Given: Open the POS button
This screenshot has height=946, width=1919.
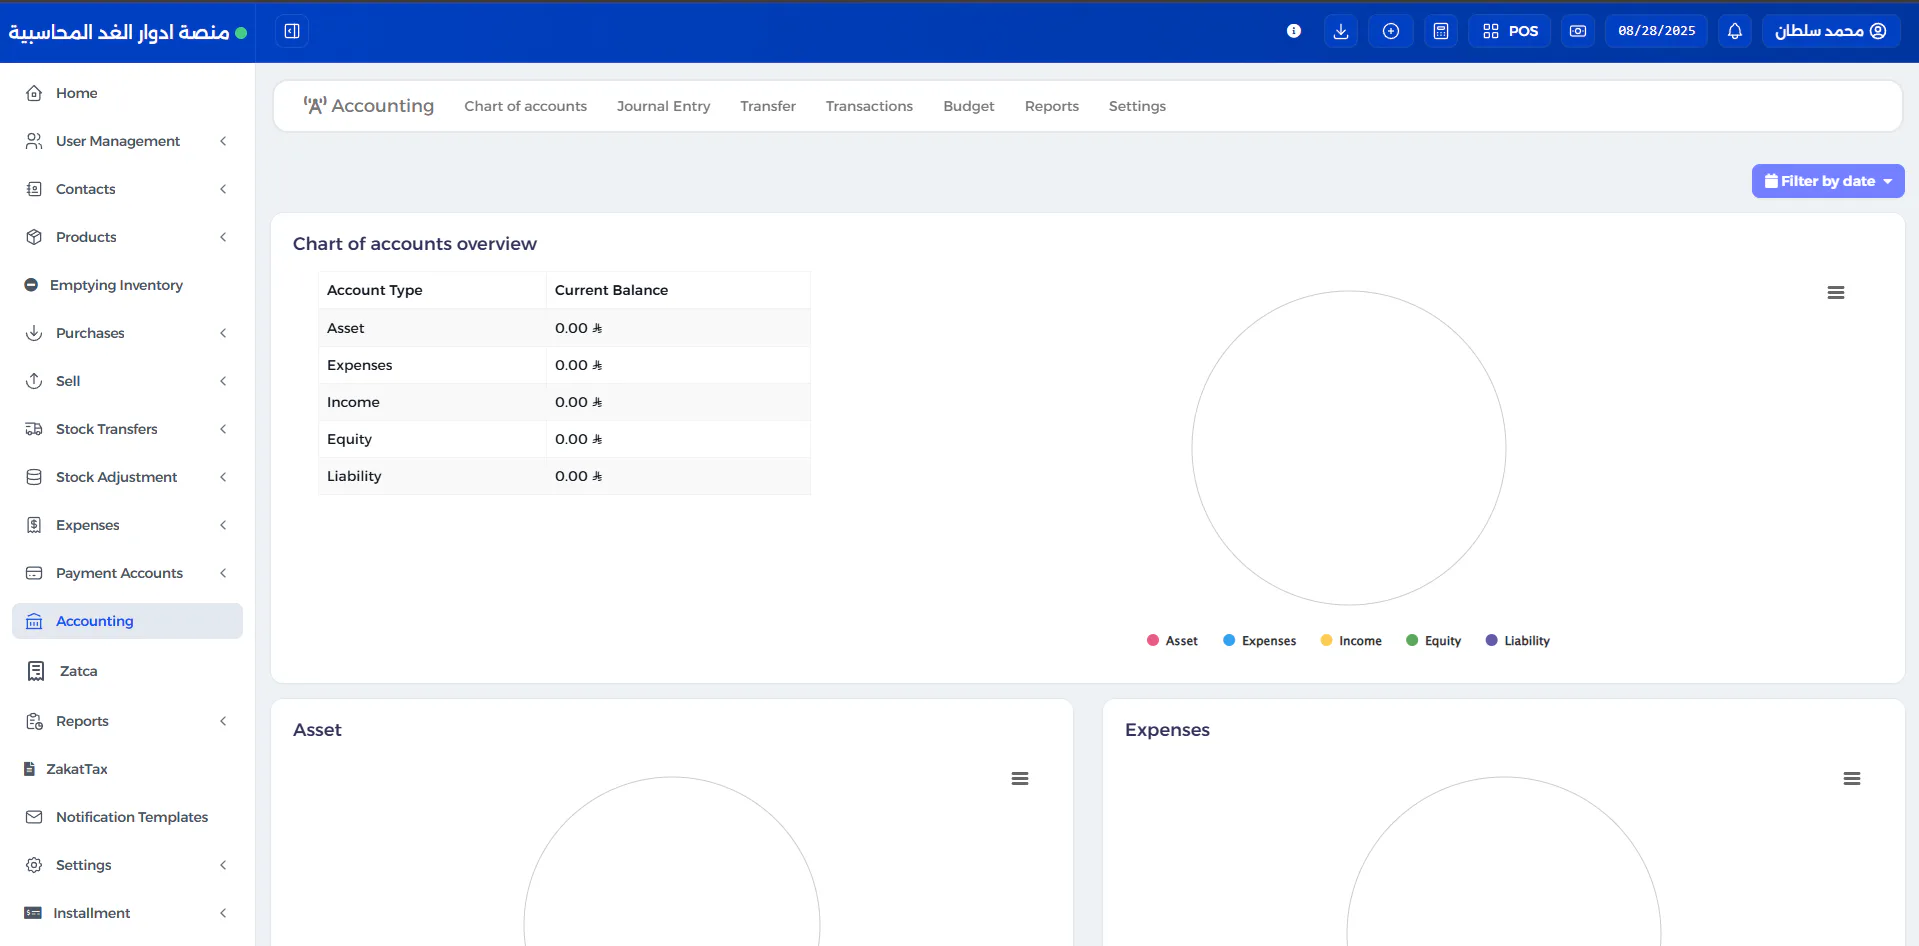Looking at the screenshot, I should pyautogui.click(x=1510, y=31).
